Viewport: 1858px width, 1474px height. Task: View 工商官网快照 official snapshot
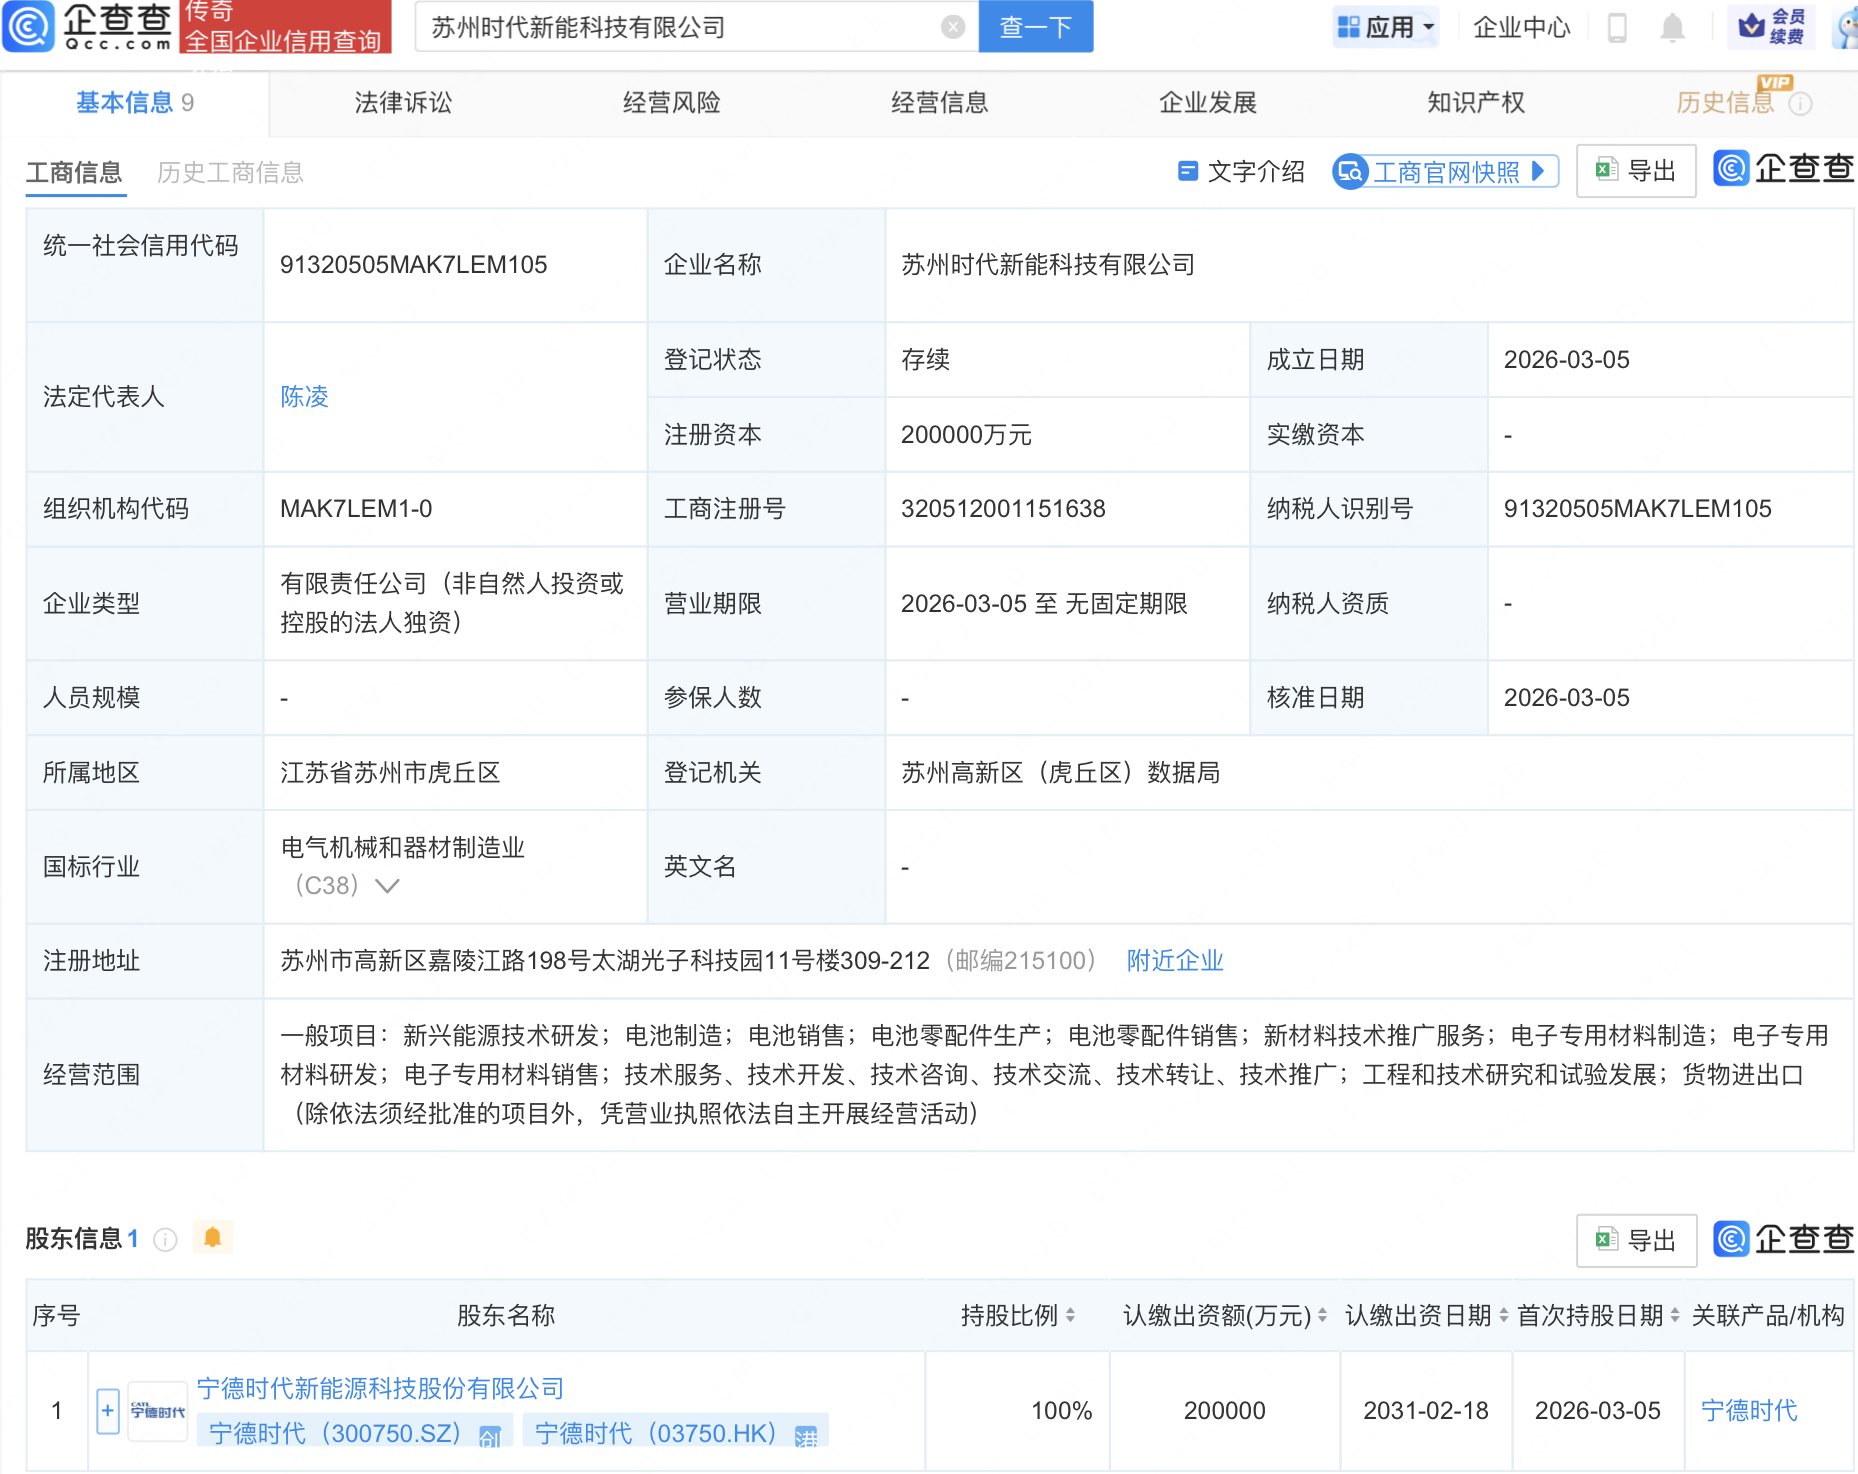[1444, 171]
